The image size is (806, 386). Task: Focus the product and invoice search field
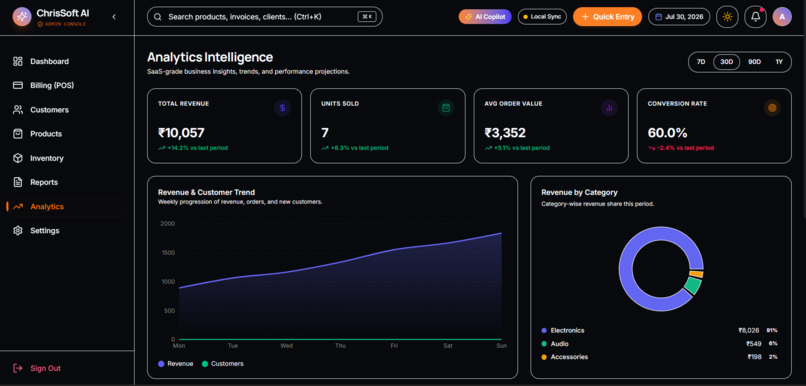click(265, 16)
